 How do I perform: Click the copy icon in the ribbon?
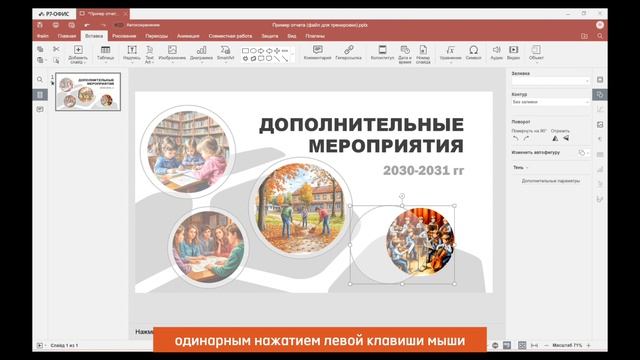40,49
